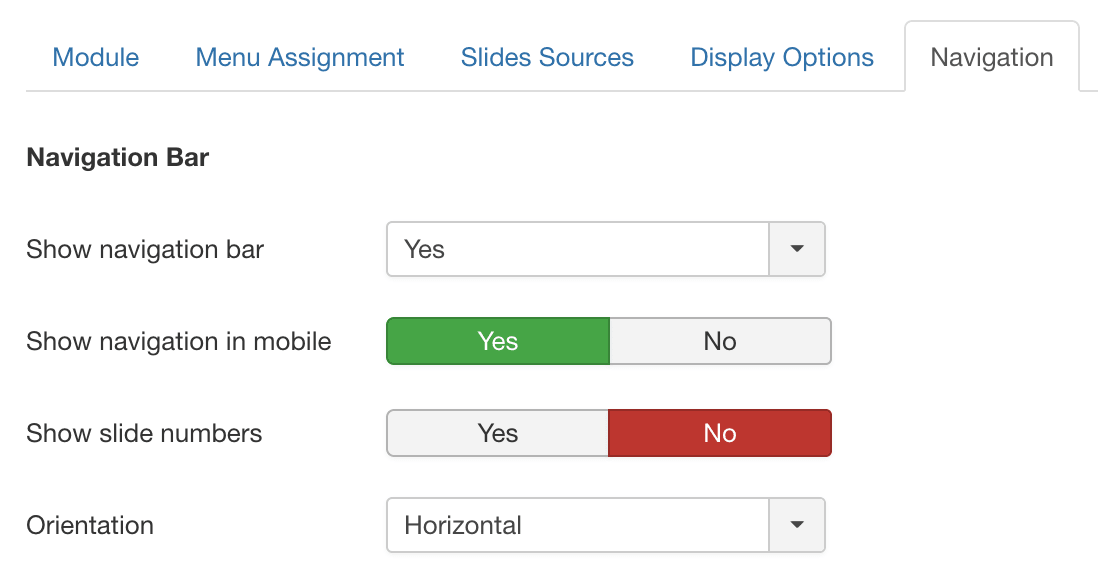Open the Module tab

coord(96,57)
